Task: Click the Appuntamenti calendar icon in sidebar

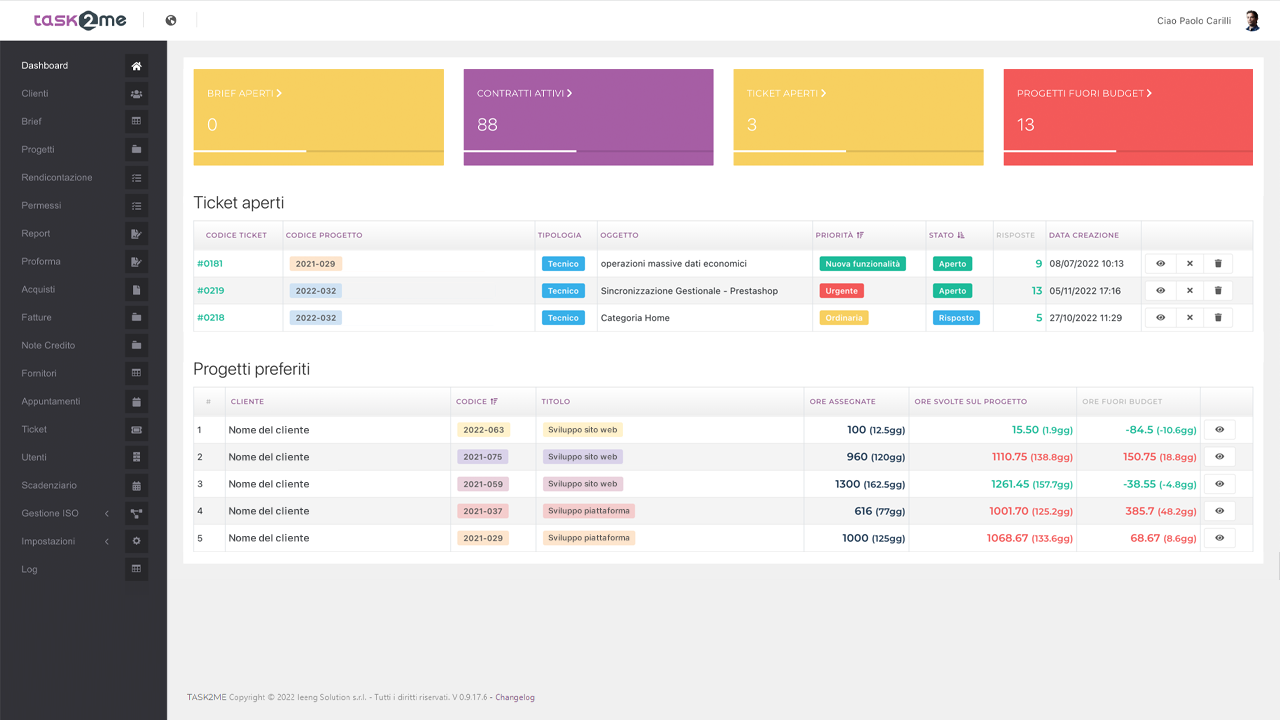Action: (x=137, y=402)
